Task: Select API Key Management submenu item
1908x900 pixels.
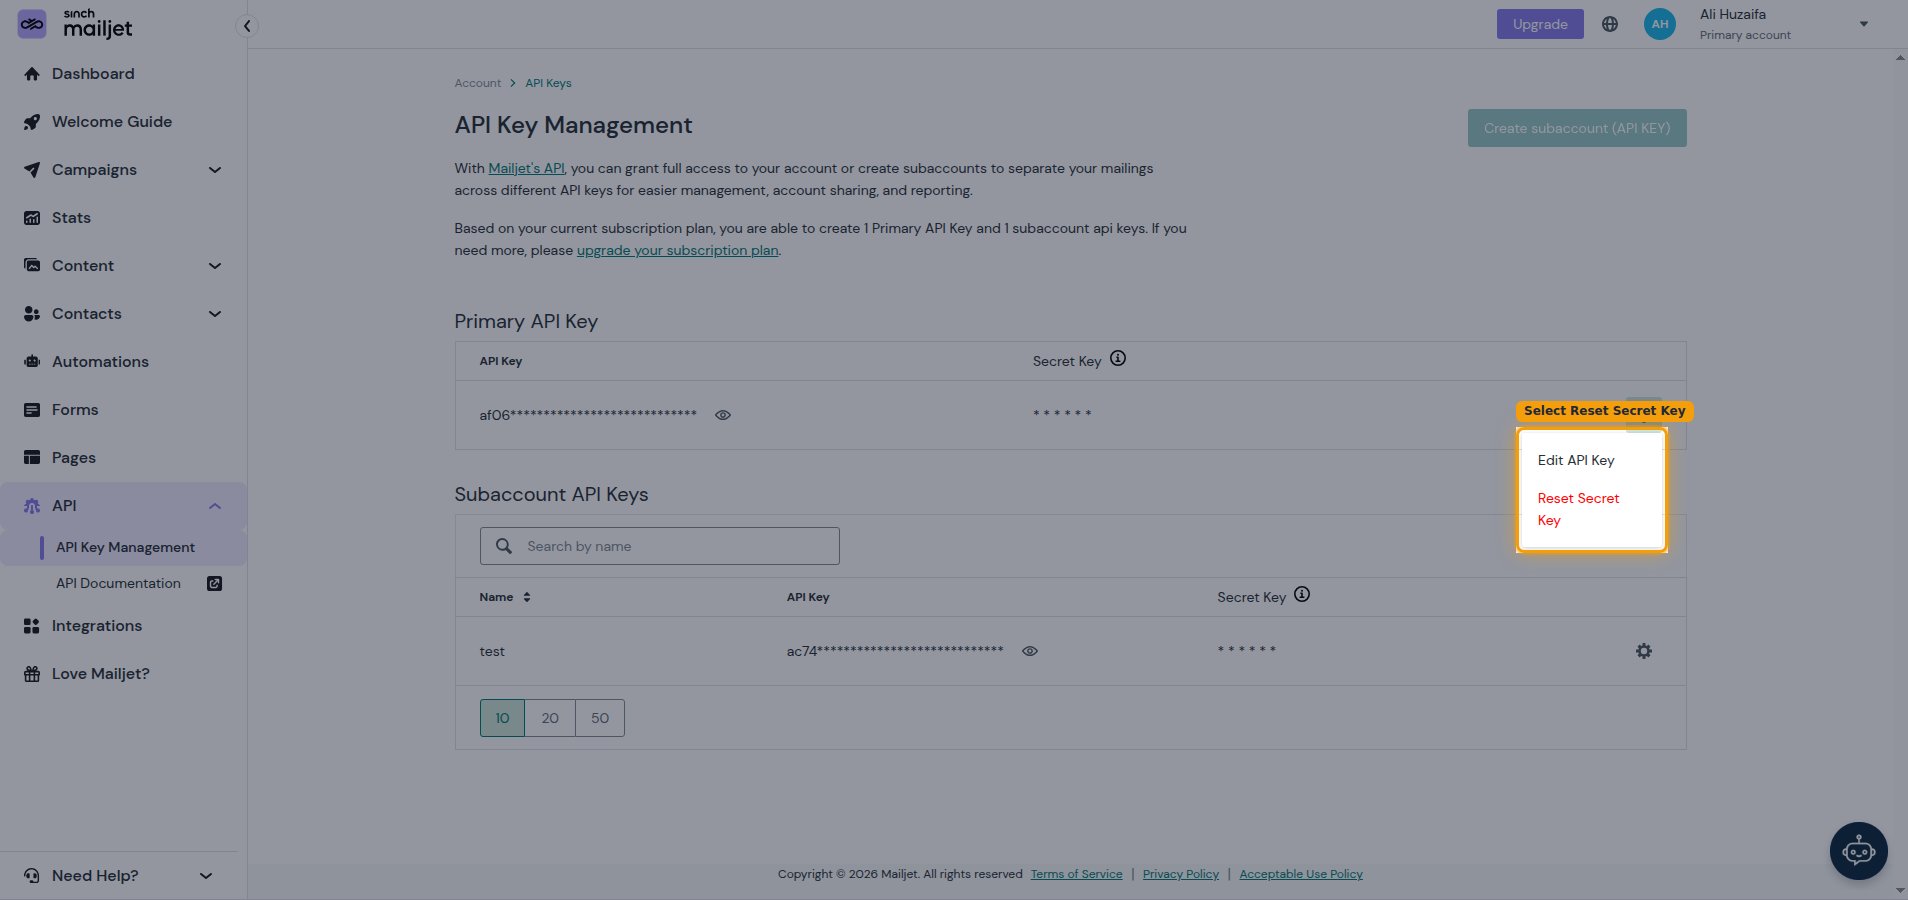Action: point(125,547)
